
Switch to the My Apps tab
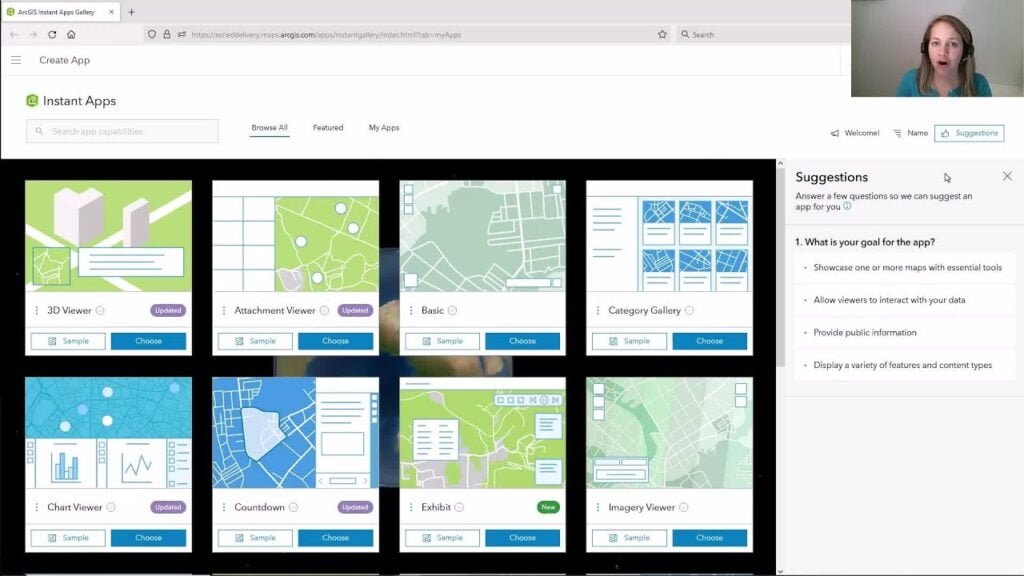[384, 128]
